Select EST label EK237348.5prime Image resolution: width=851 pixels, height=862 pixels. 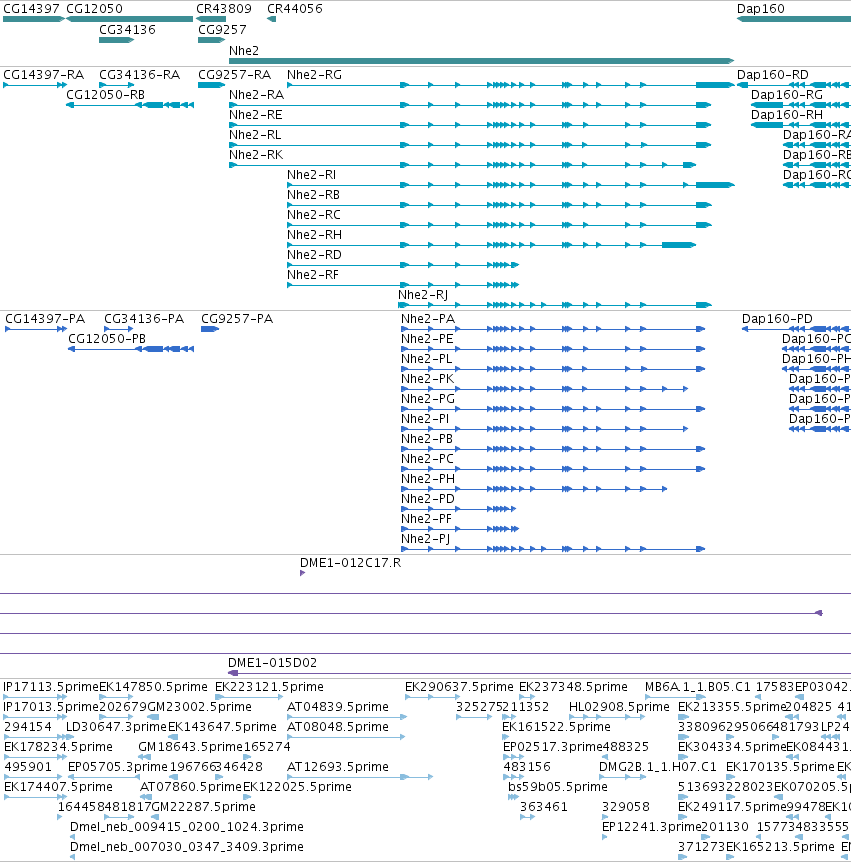(x=573, y=687)
